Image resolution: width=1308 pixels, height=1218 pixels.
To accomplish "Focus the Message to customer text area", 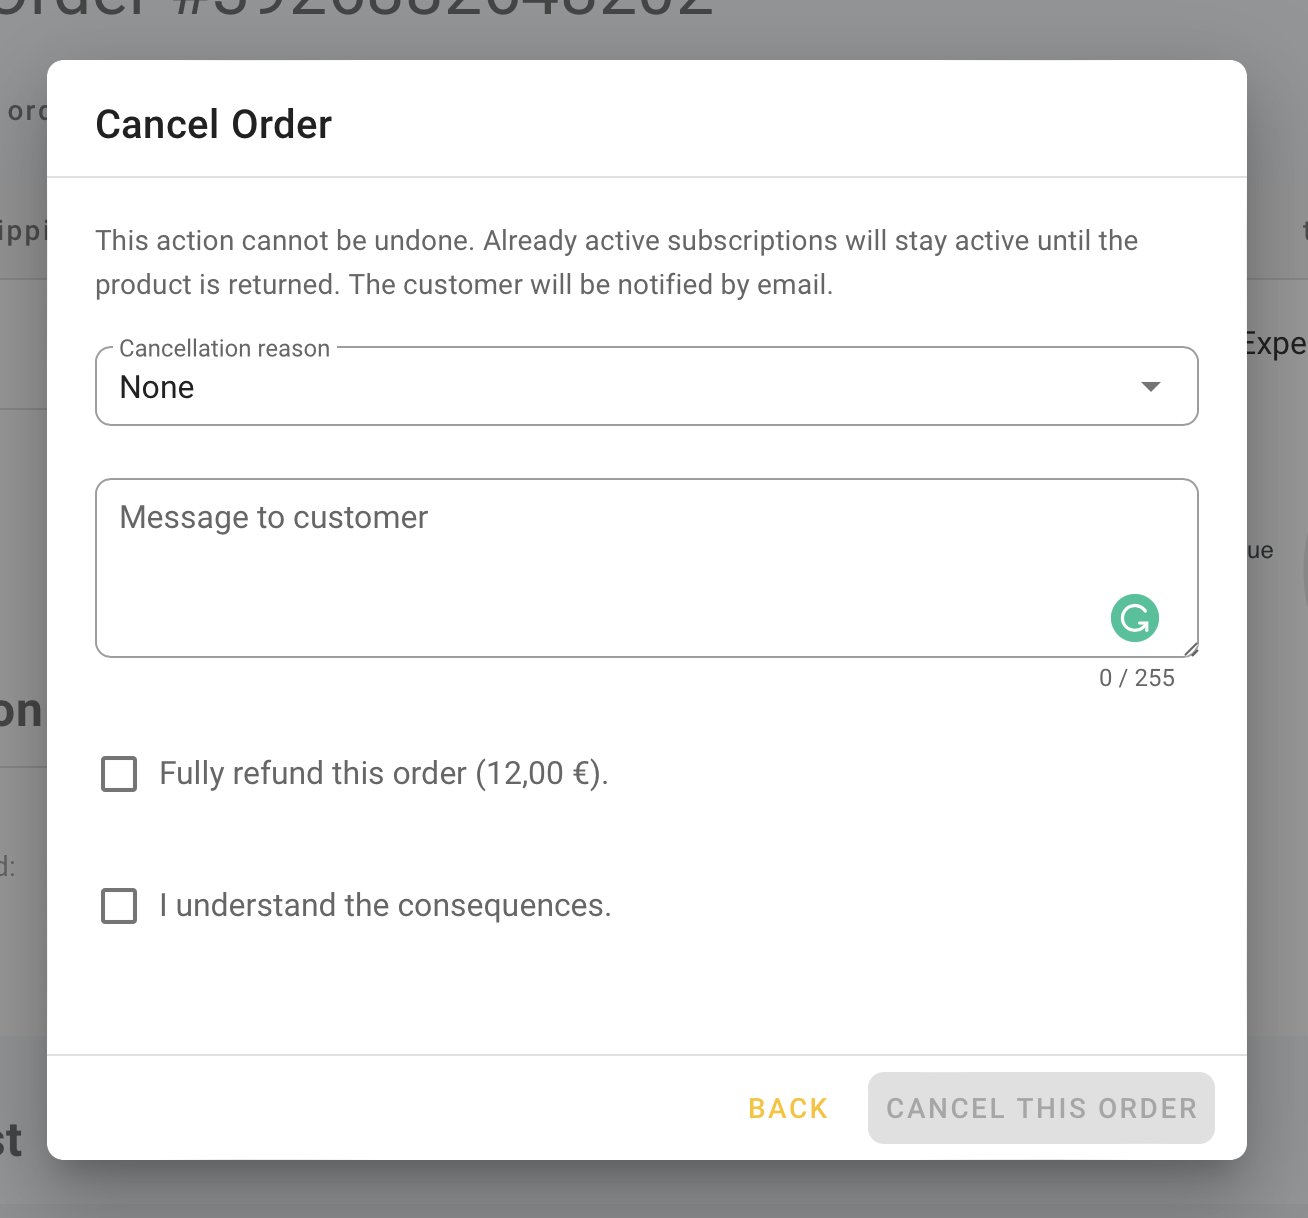I will (647, 568).
